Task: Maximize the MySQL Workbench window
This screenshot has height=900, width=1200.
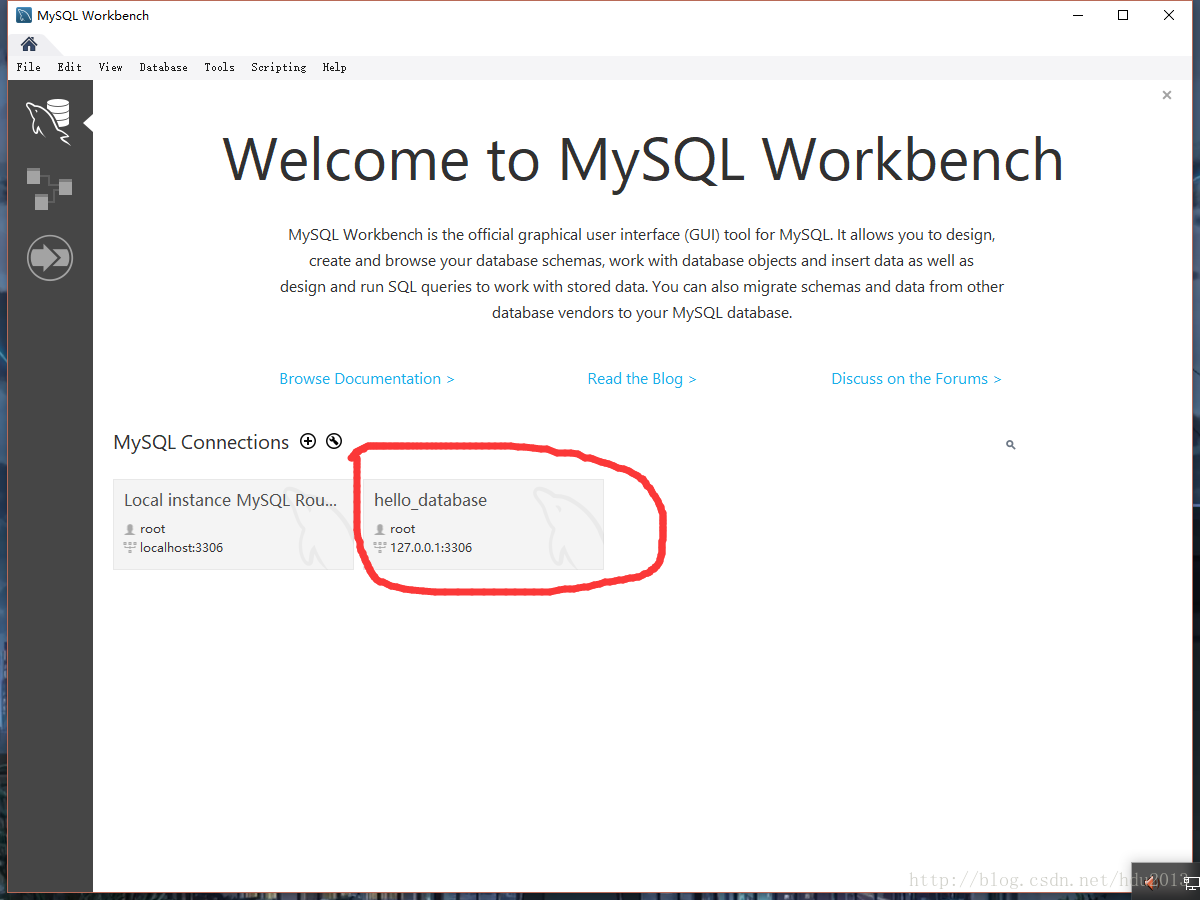Action: coord(1123,15)
